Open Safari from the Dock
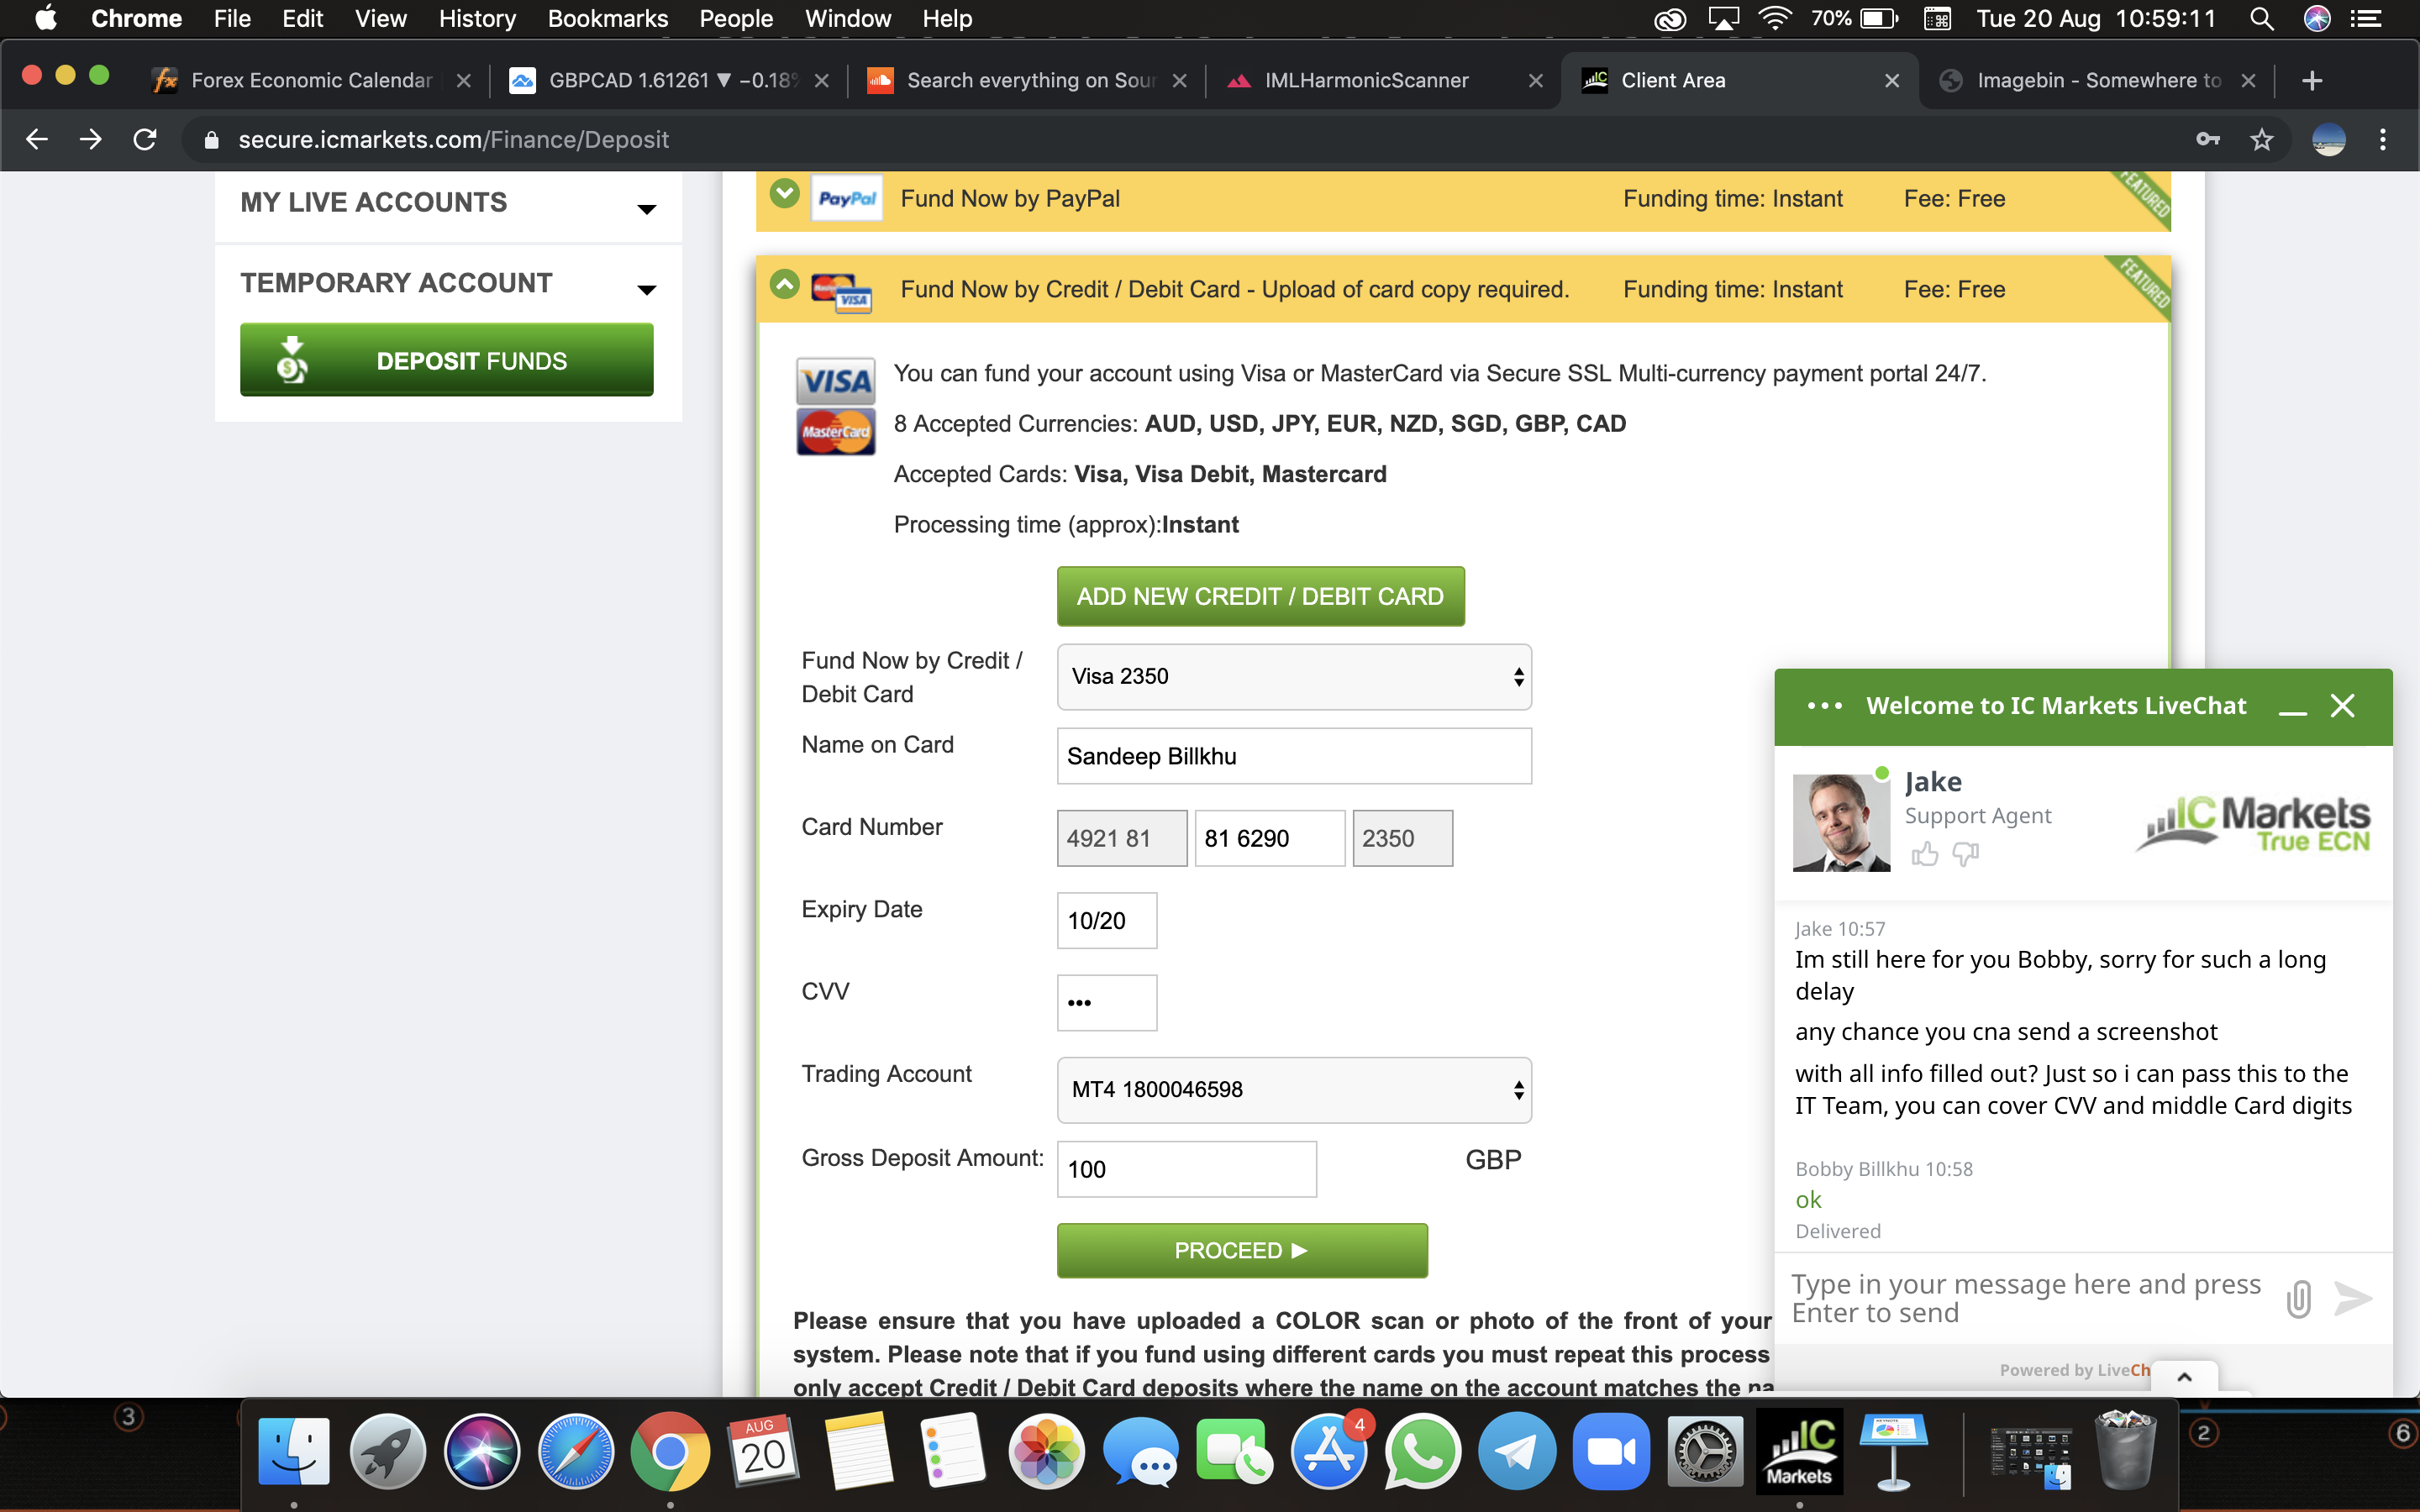2420x1512 pixels. coord(576,1452)
